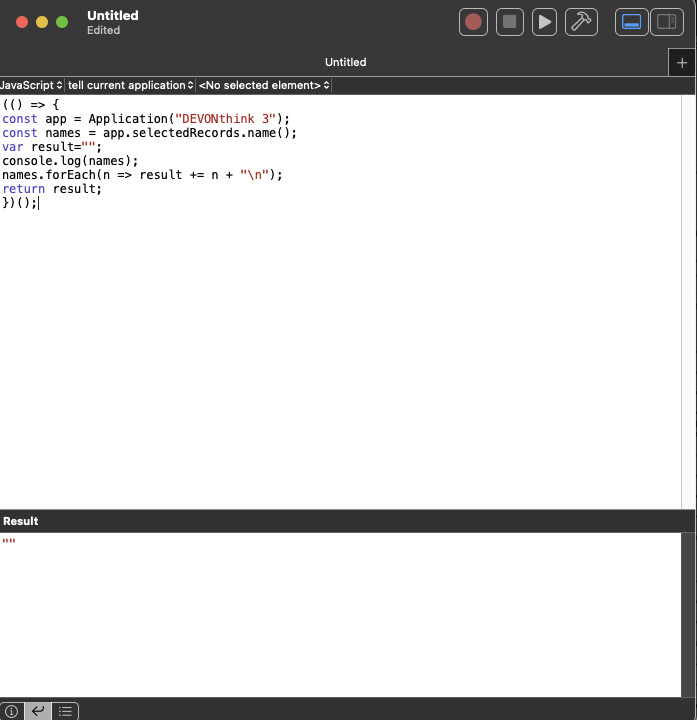Image resolution: width=697 pixels, height=720 pixels.
Task: Click the Result pane header
Action: pos(21,521)
